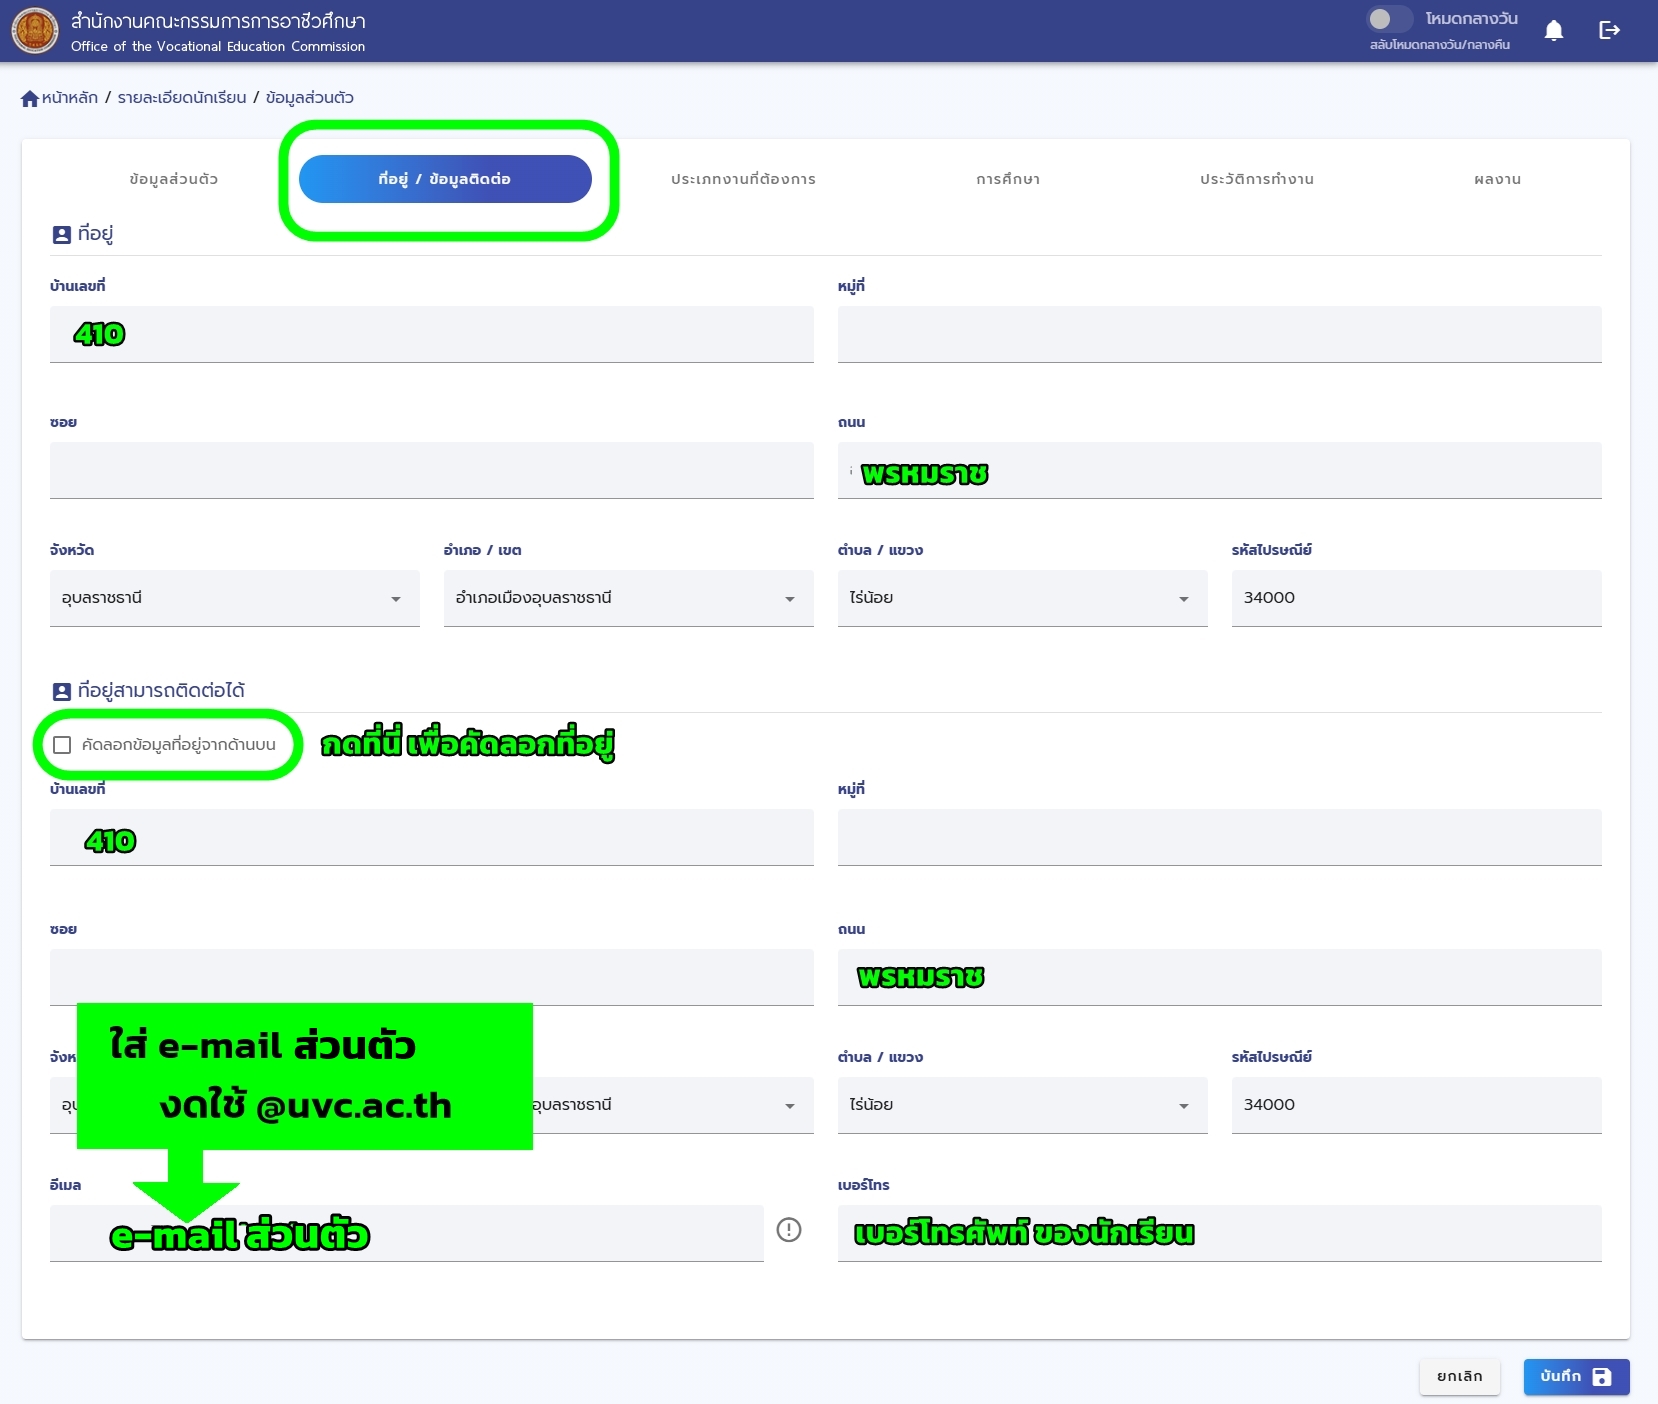Click the contact address รหัสไปรษณีย์ field
Image resolution: width=1658 pixels, height=1404 pixels.
pos(1417,1105)
